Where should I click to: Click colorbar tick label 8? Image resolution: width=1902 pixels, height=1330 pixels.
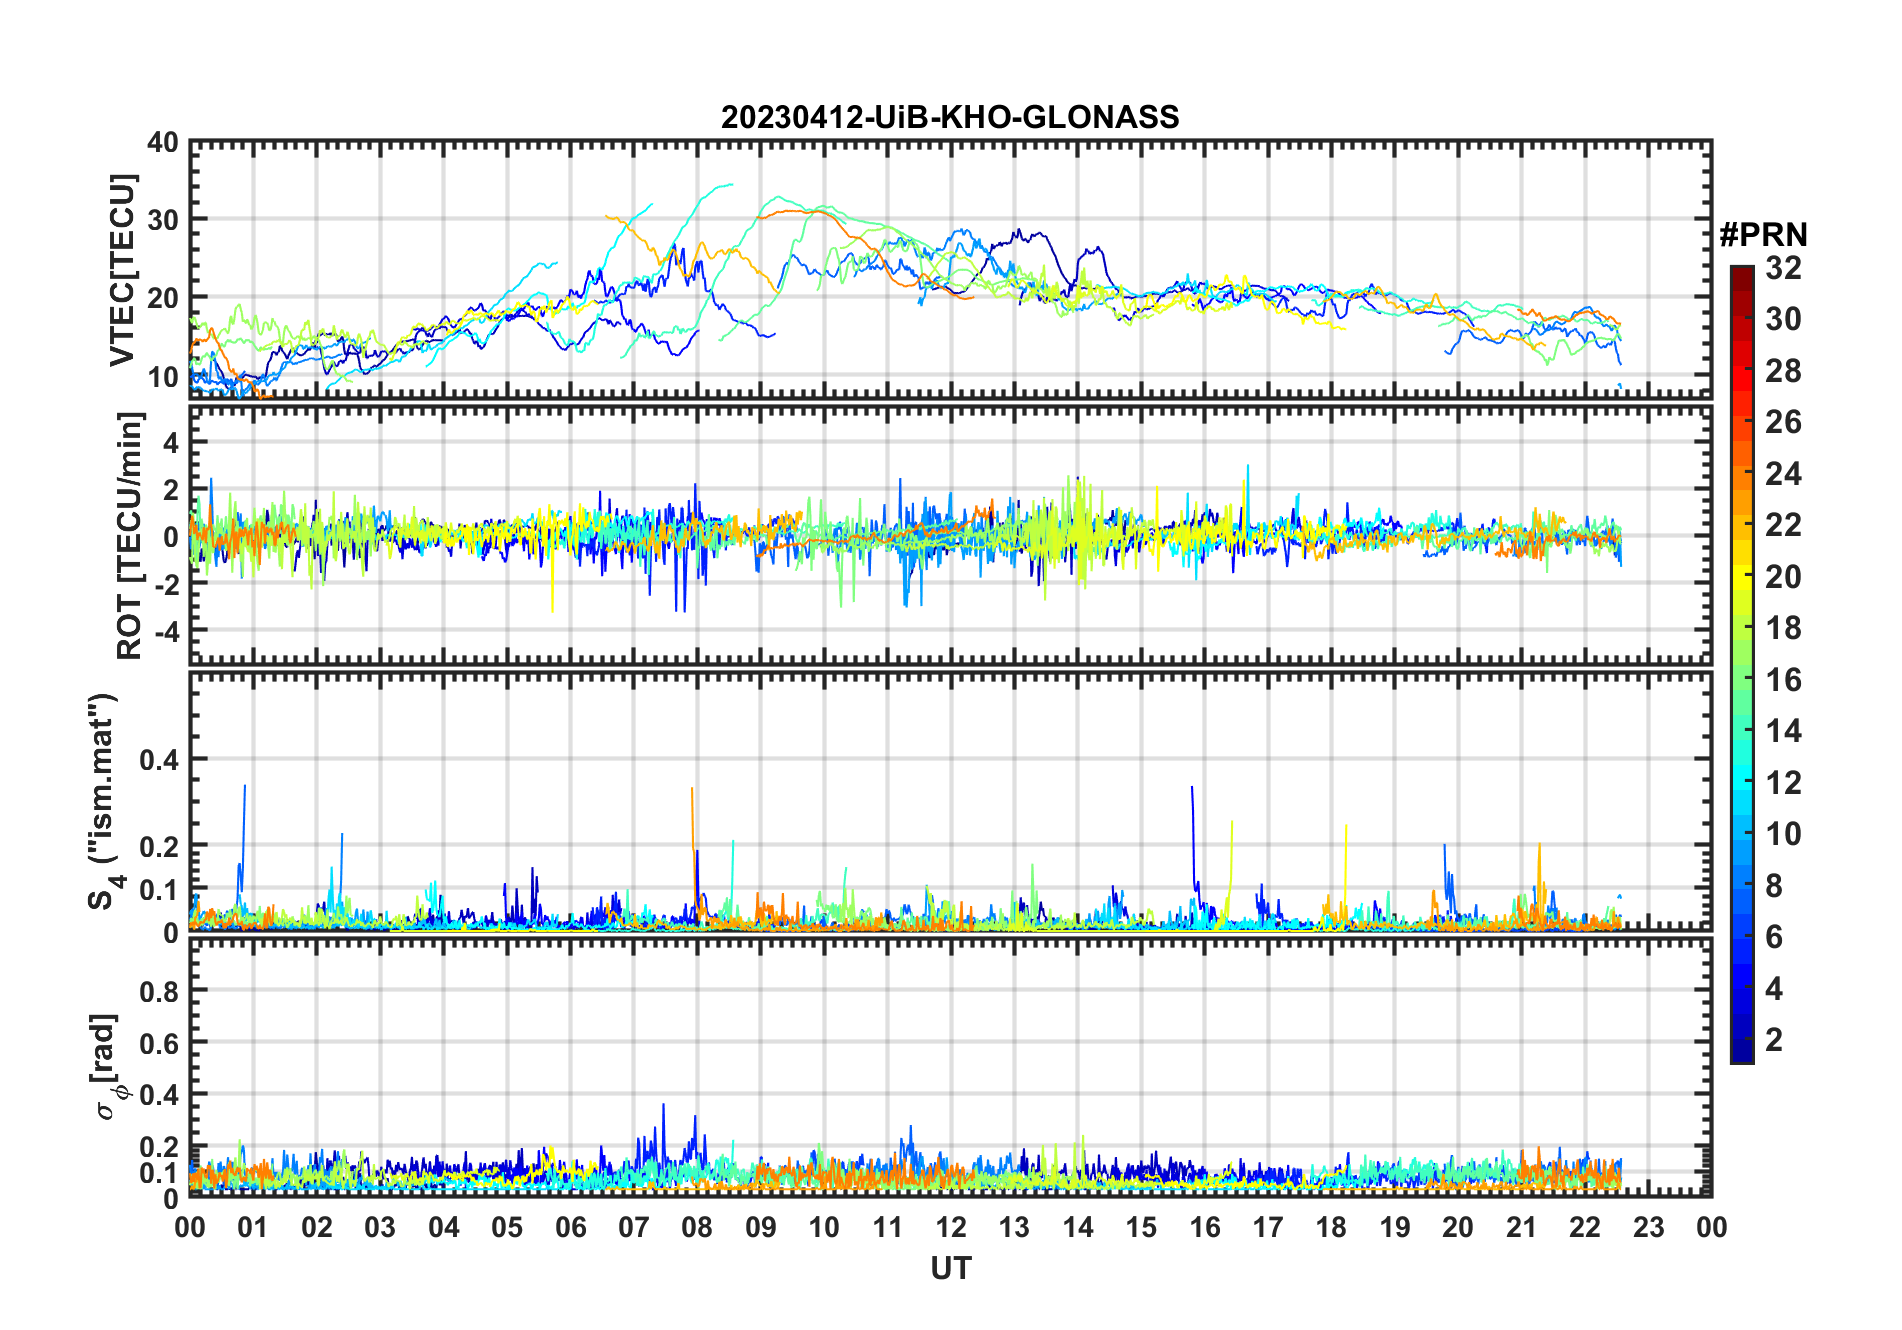tap(1774, 886)
